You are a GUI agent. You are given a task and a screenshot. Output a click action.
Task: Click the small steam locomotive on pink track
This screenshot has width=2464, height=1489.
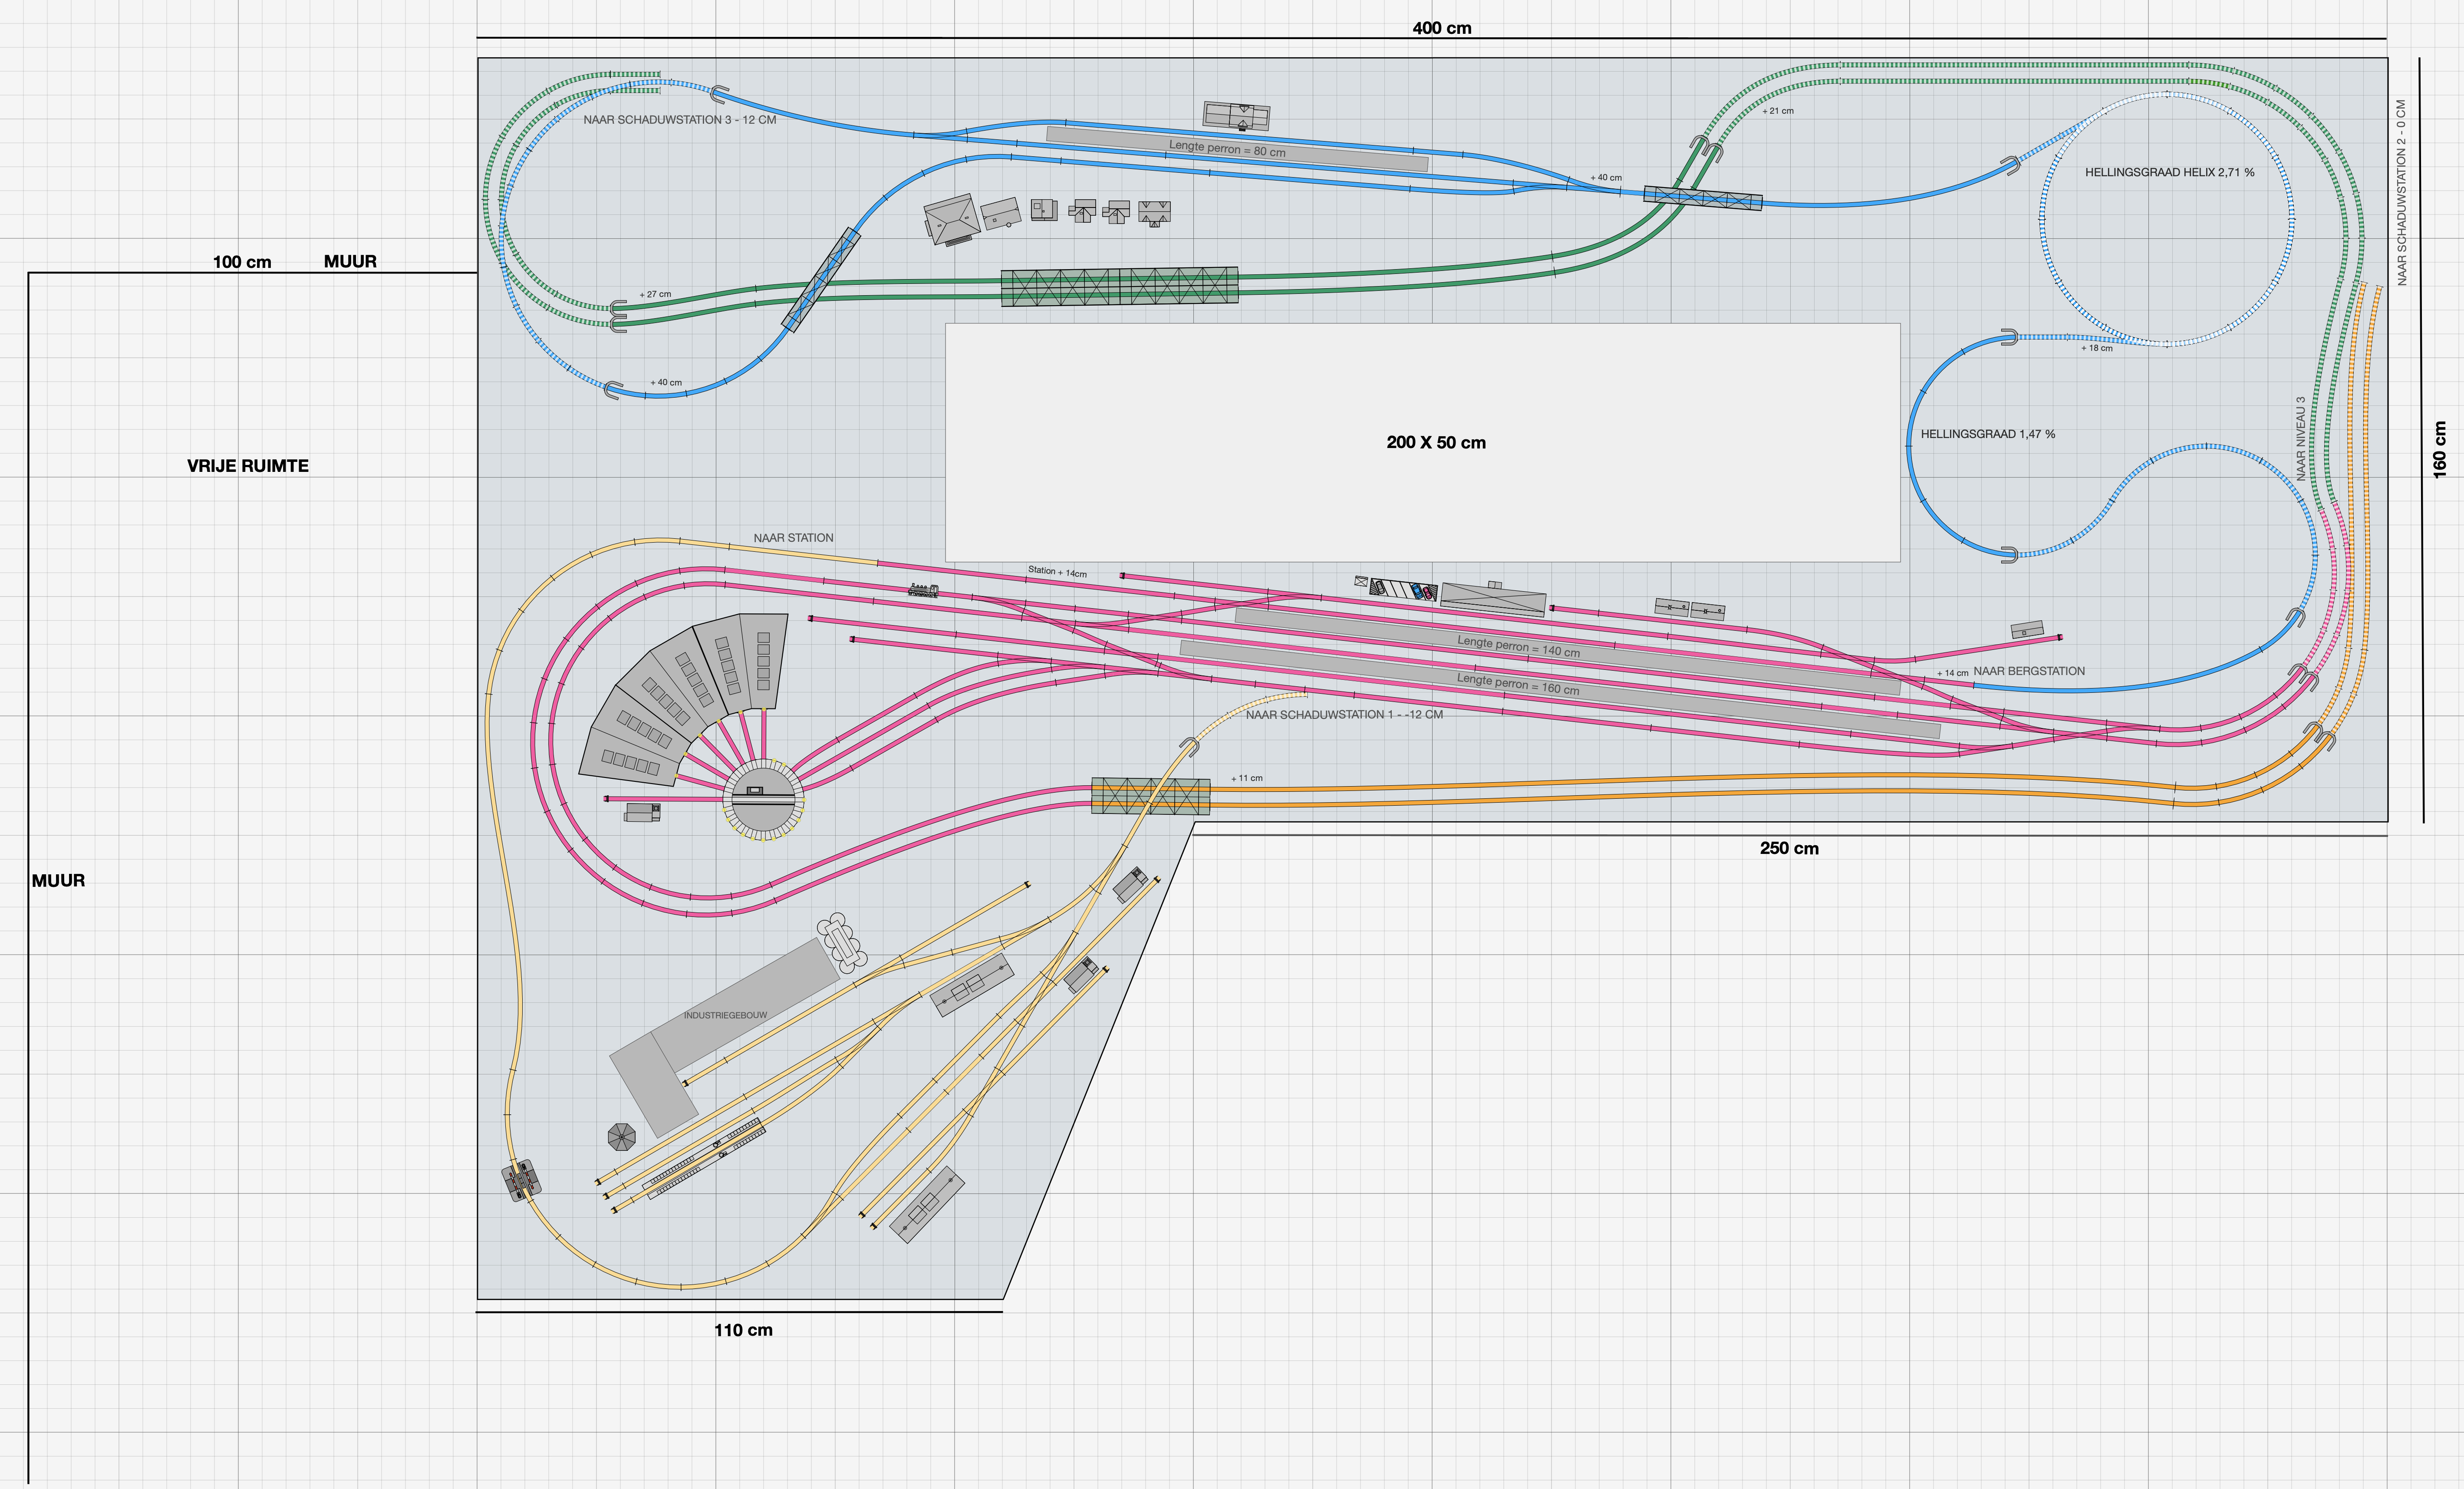point(923,590)
